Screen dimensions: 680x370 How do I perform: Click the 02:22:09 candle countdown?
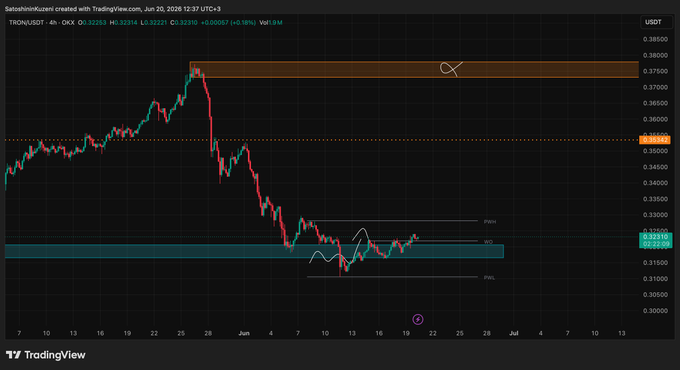pos(655,244)
